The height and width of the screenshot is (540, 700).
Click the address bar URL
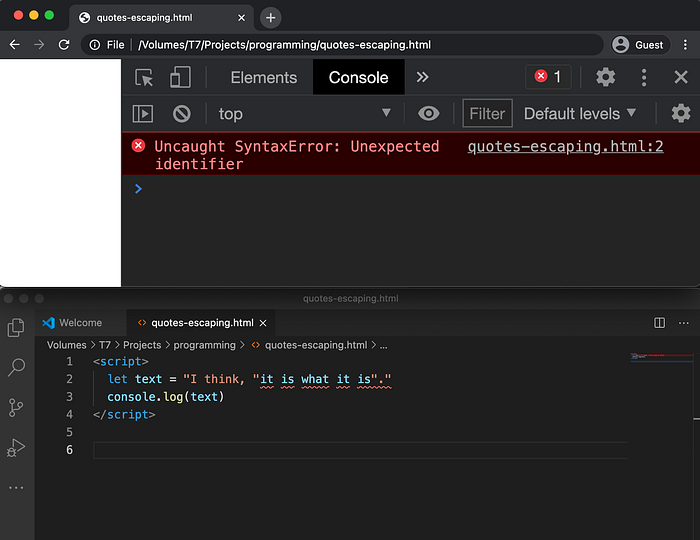(284, 45)
